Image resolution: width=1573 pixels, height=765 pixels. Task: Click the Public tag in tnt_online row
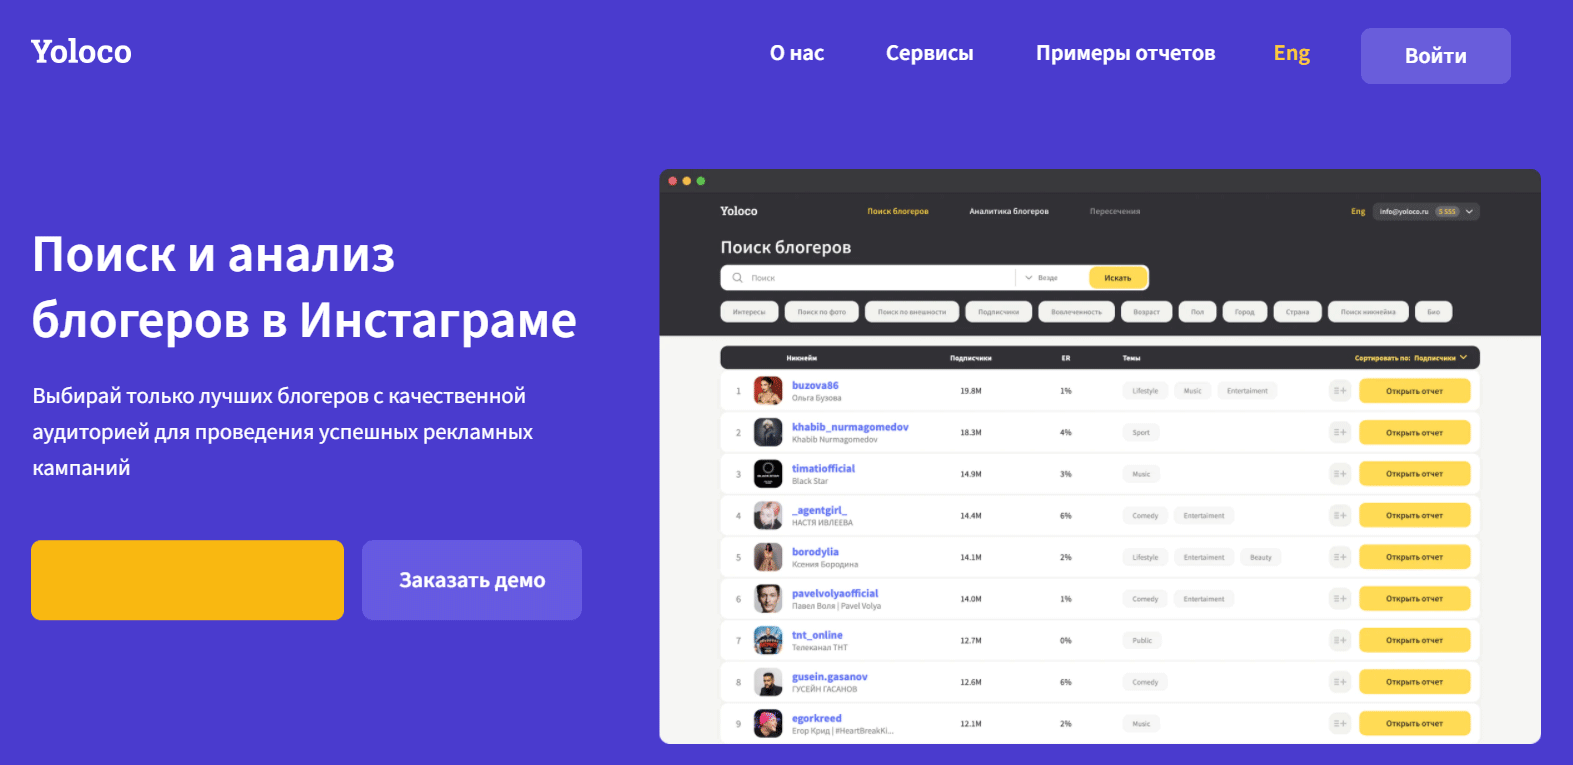(1142, 641)
